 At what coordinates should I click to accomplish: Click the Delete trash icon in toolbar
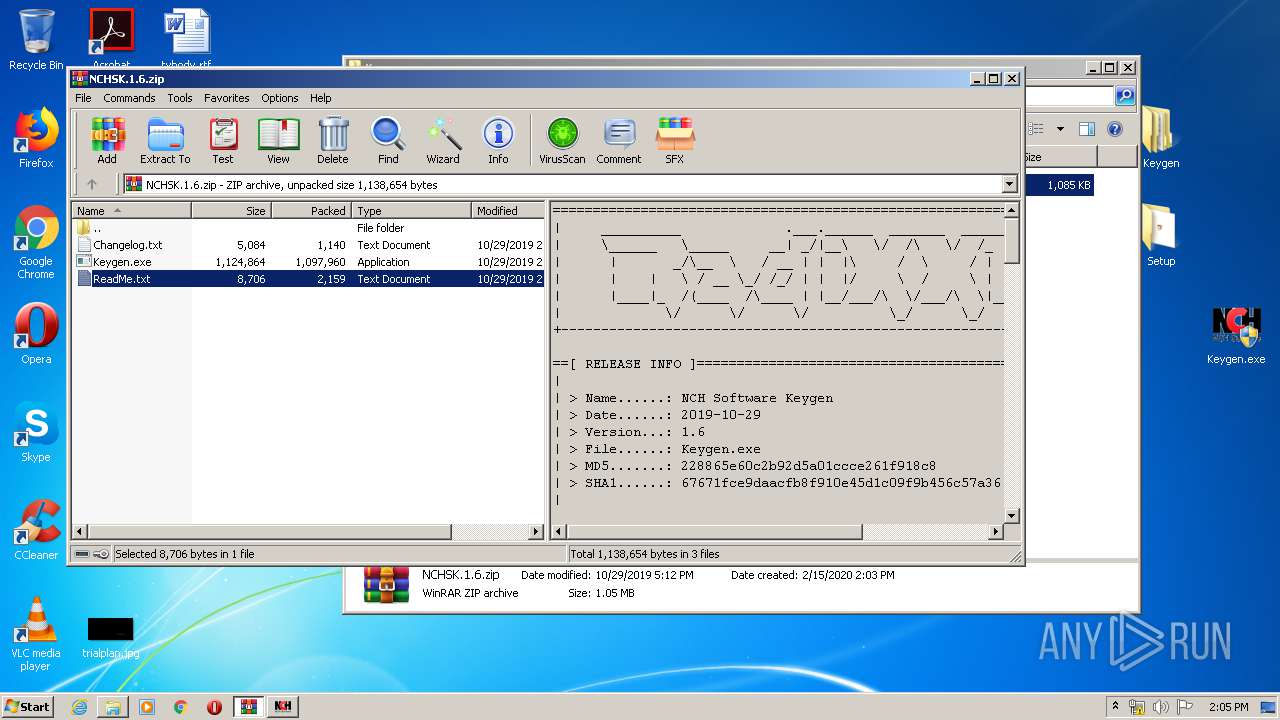[x=333, y=141]
